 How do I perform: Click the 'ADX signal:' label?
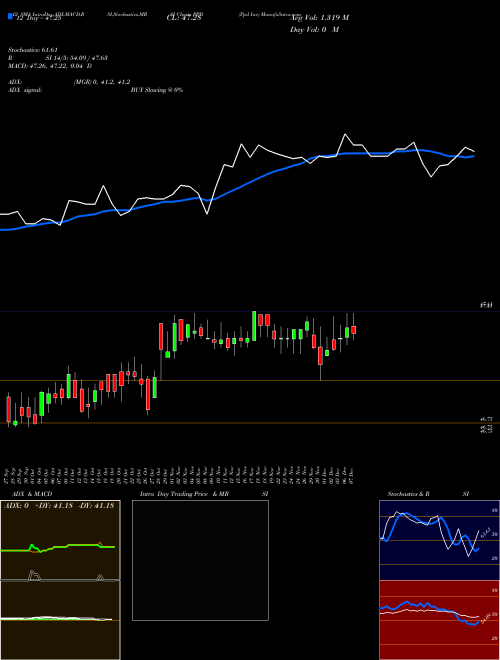tap(24, 90)
